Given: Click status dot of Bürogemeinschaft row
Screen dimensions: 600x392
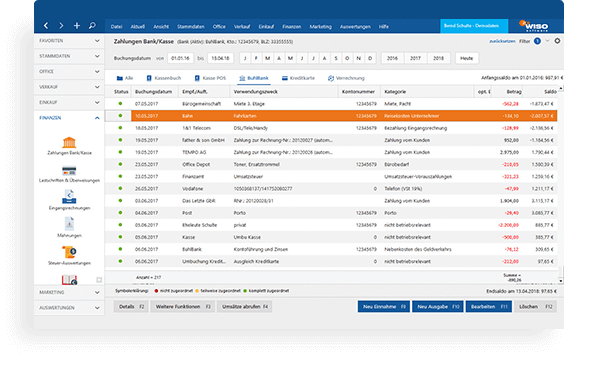Looking at the screenshot, I should tap(121, 104).
